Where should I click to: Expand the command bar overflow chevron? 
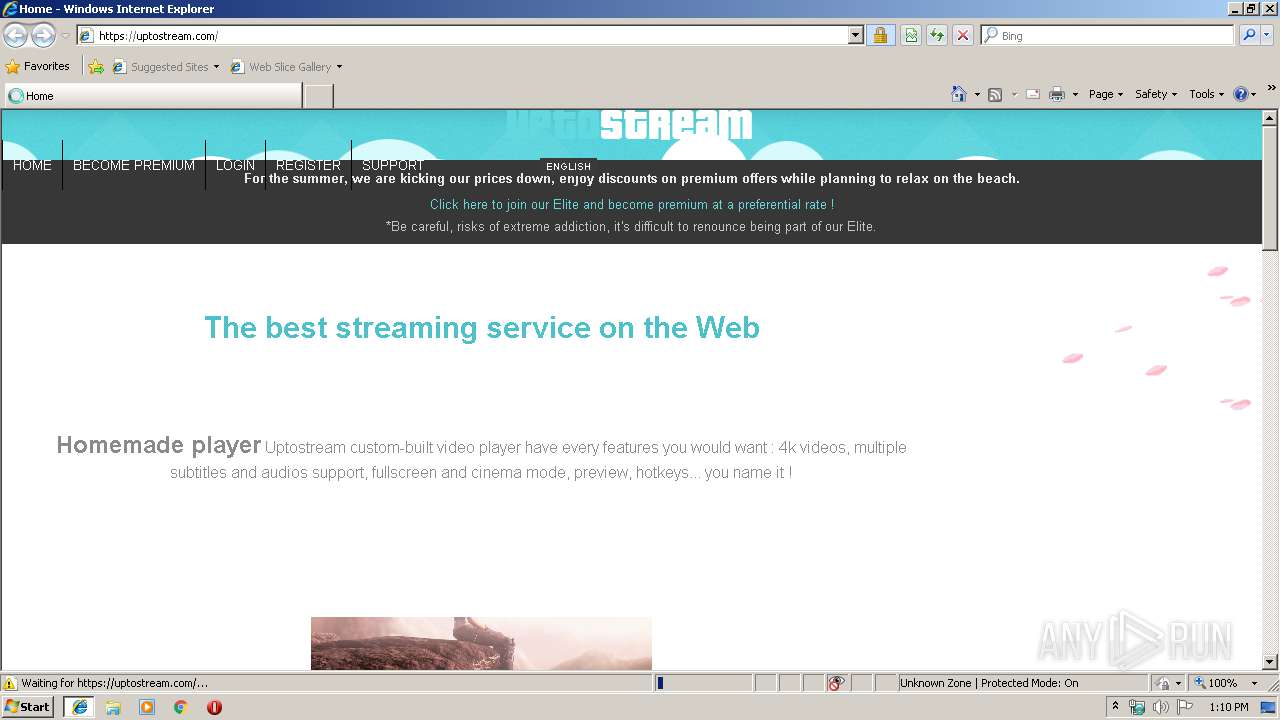tap(1271, 89)
